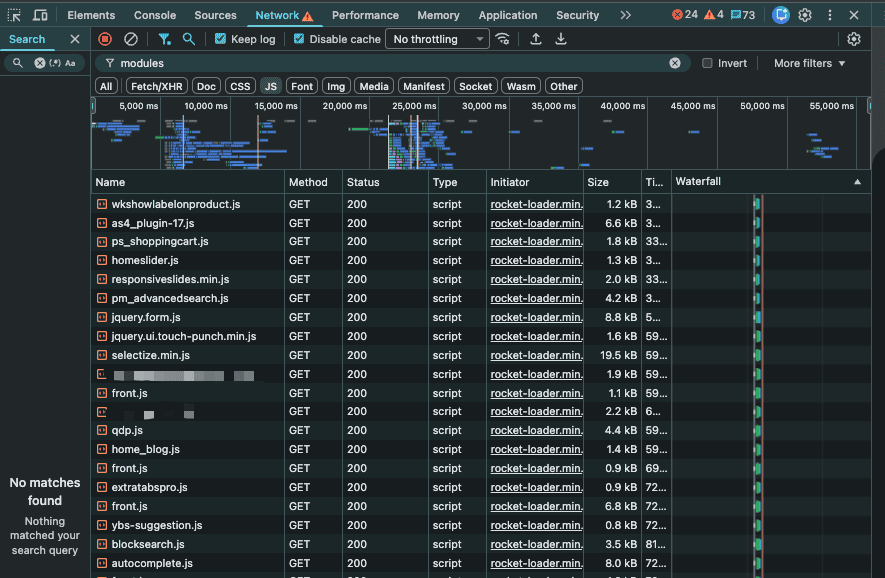Viewport: 885px width, 578px height.
Task: Switch to the Memory tab
Action: pyautogui.click(x=438, y=15)
